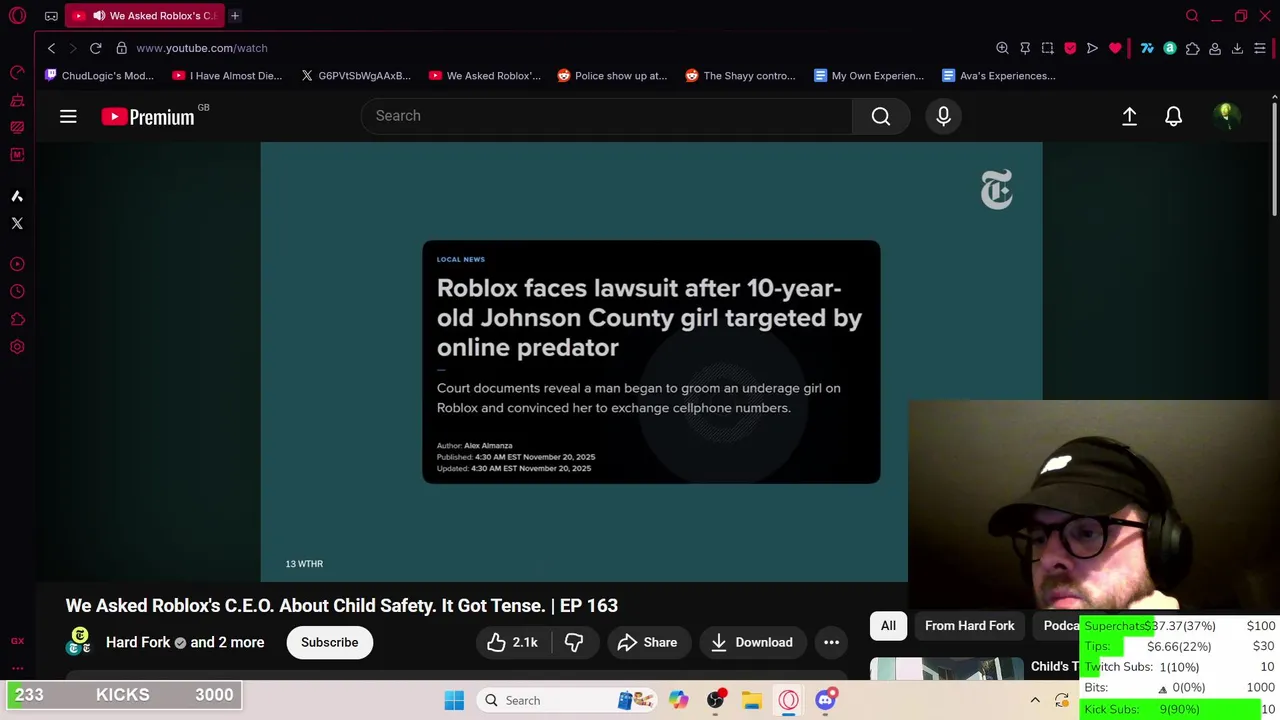View site security lock info

[121, 48]
